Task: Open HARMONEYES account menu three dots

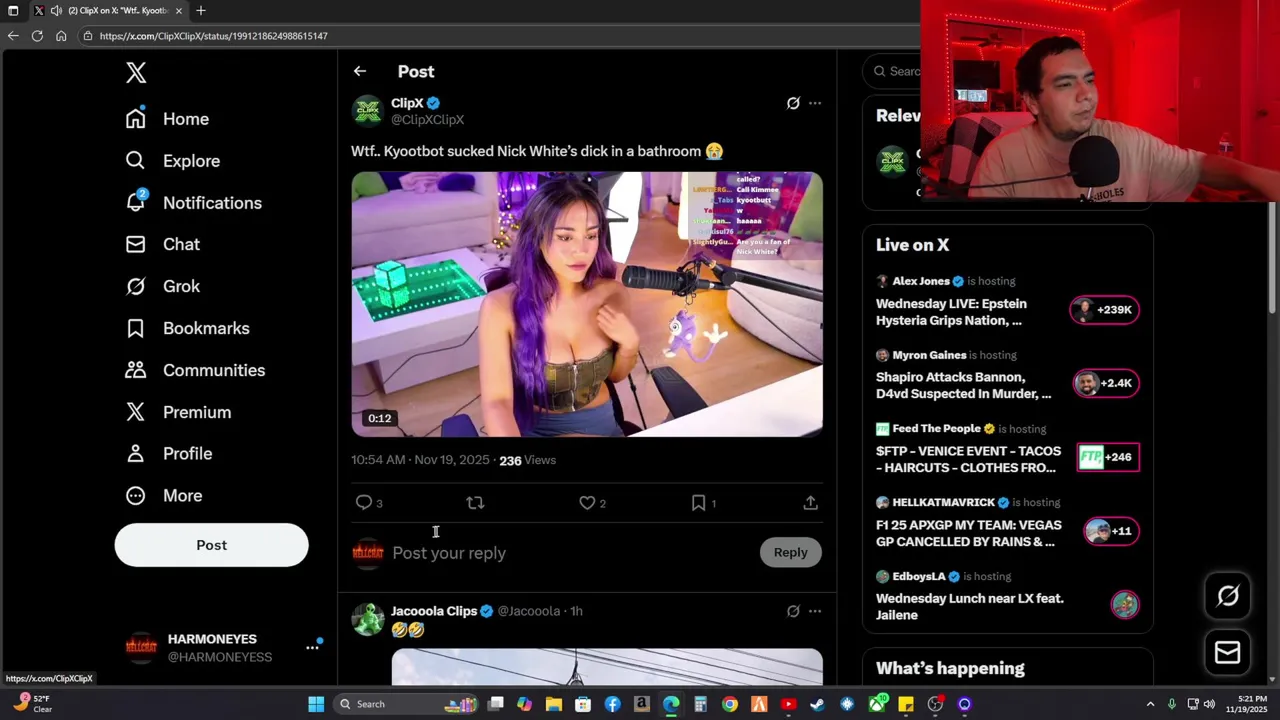Action: (312, 648)
